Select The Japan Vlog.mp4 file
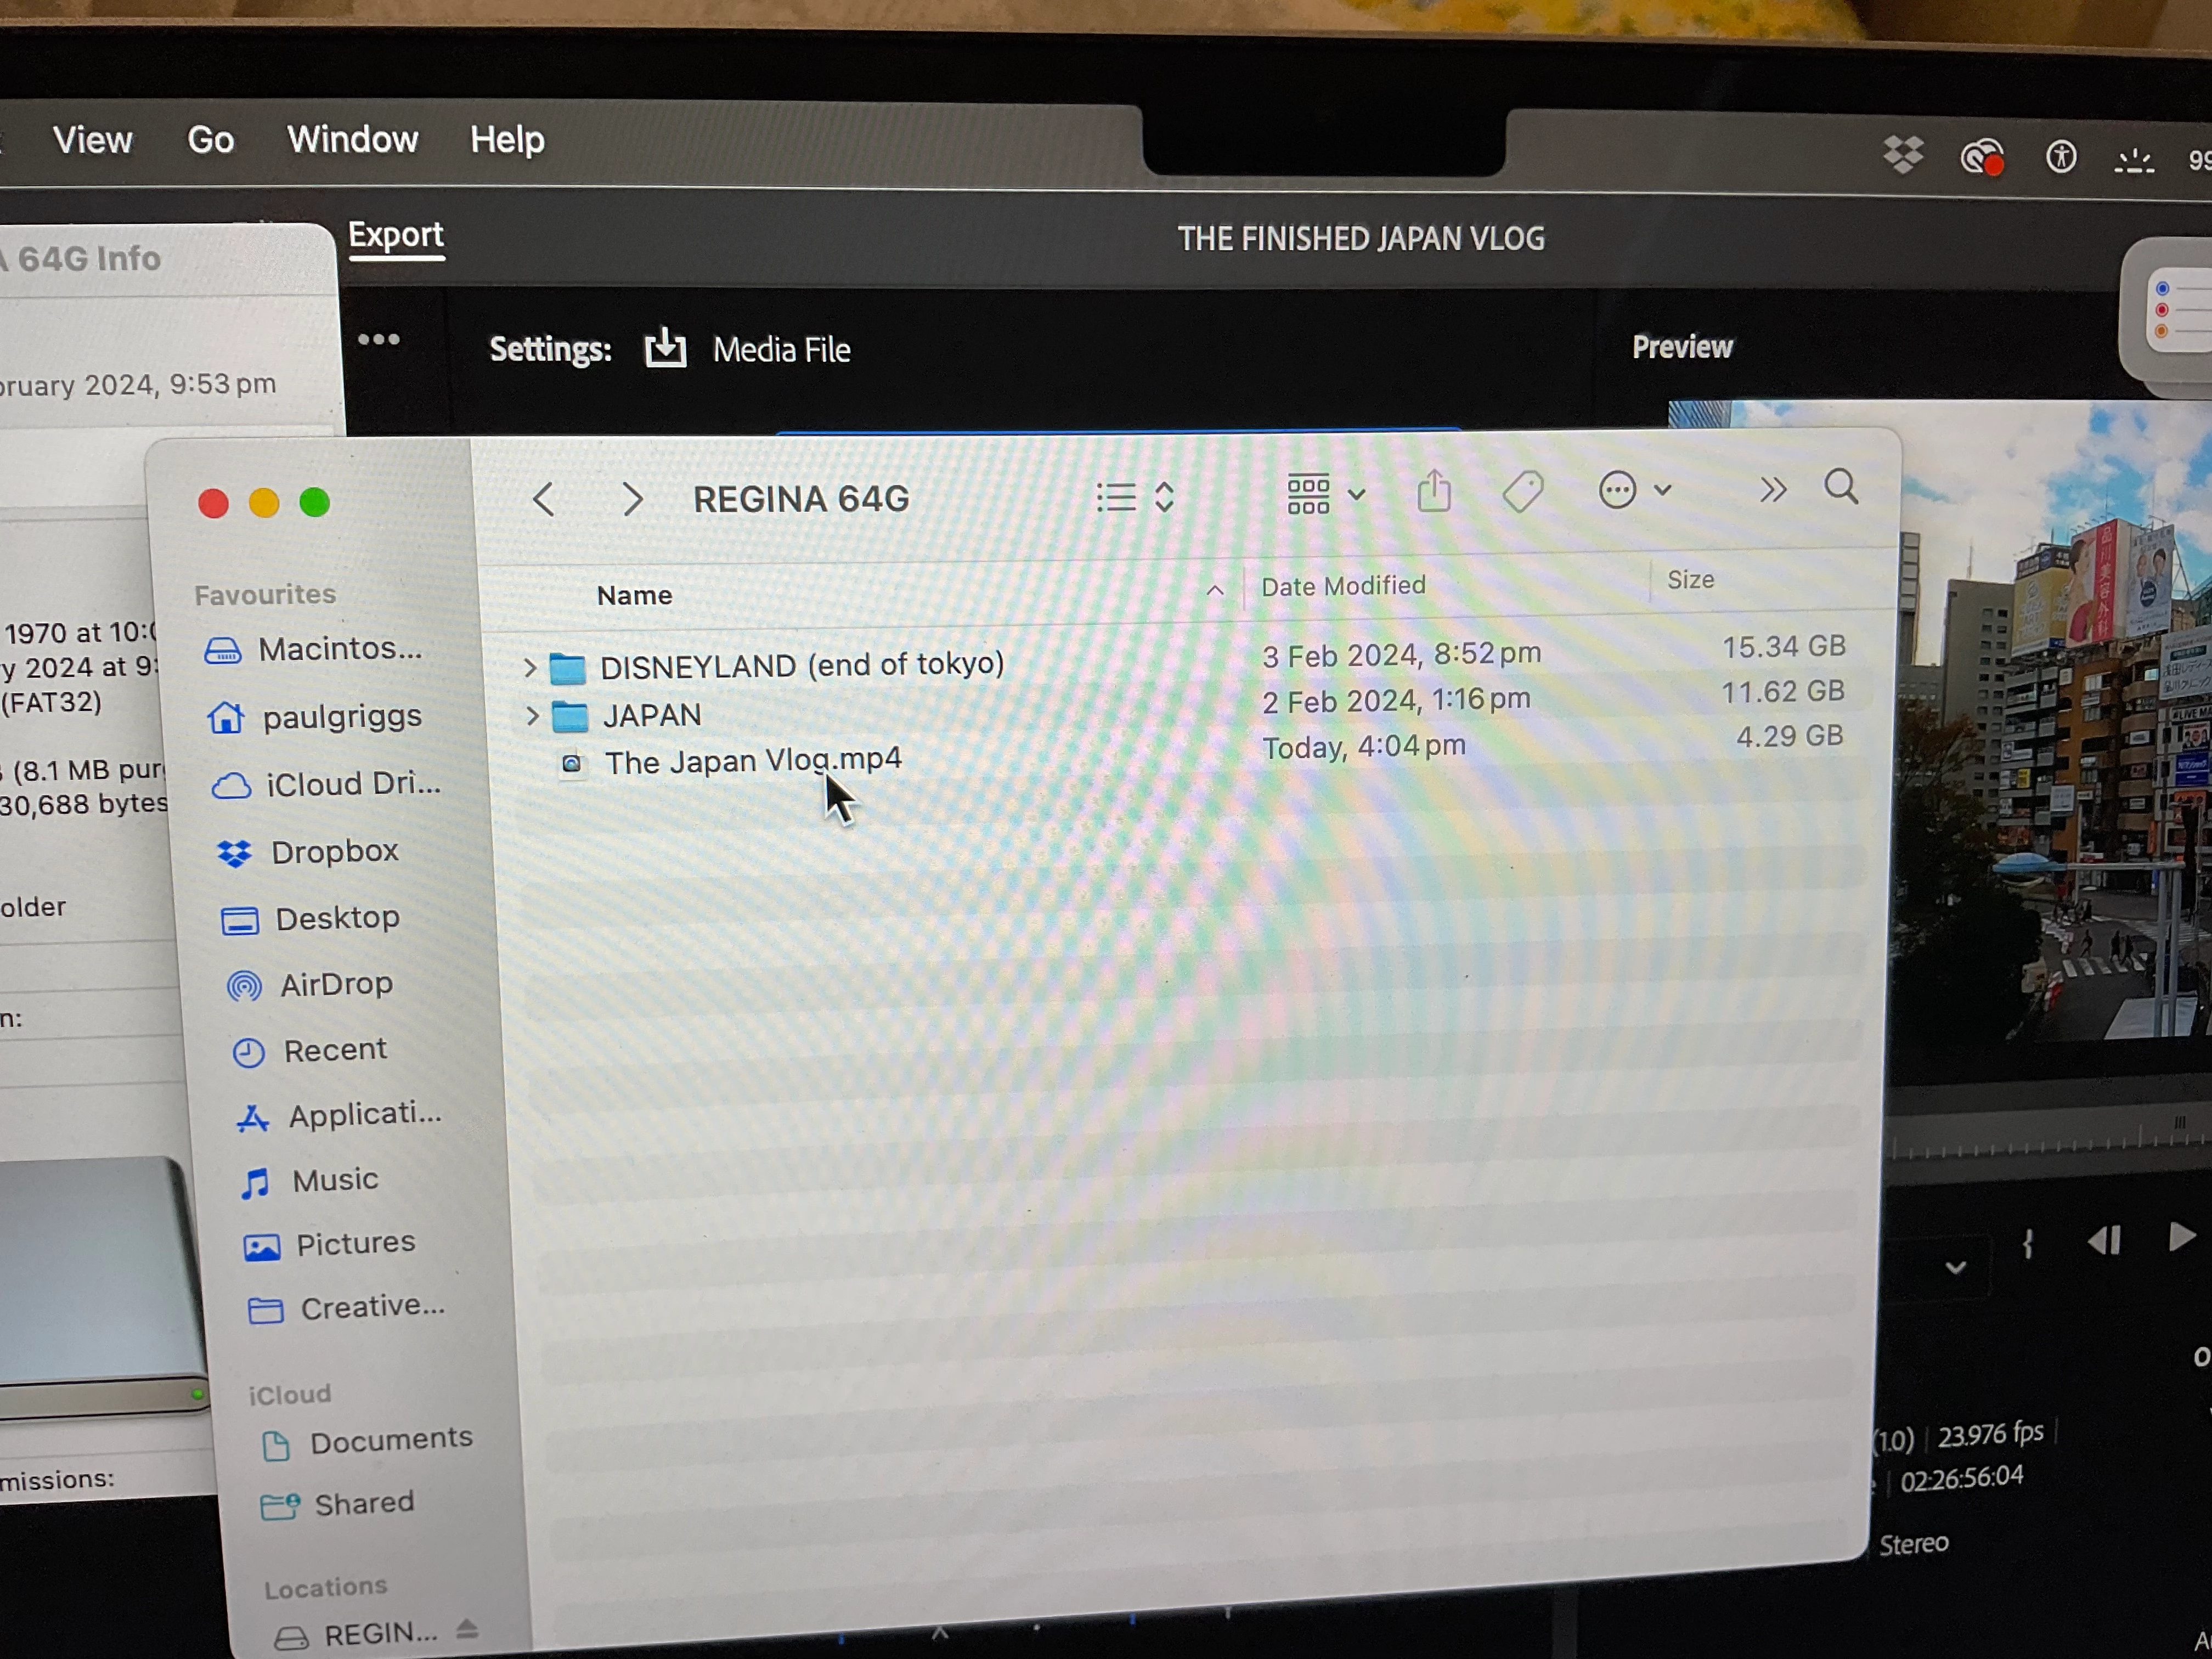2212x1659 pixels. click(x=752, y=761)
